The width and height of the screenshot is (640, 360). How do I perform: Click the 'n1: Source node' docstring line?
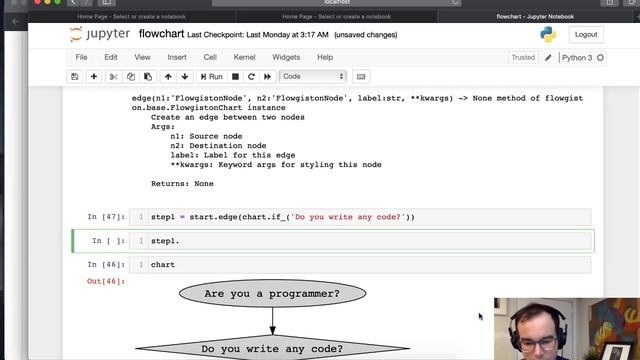(206, 136)
